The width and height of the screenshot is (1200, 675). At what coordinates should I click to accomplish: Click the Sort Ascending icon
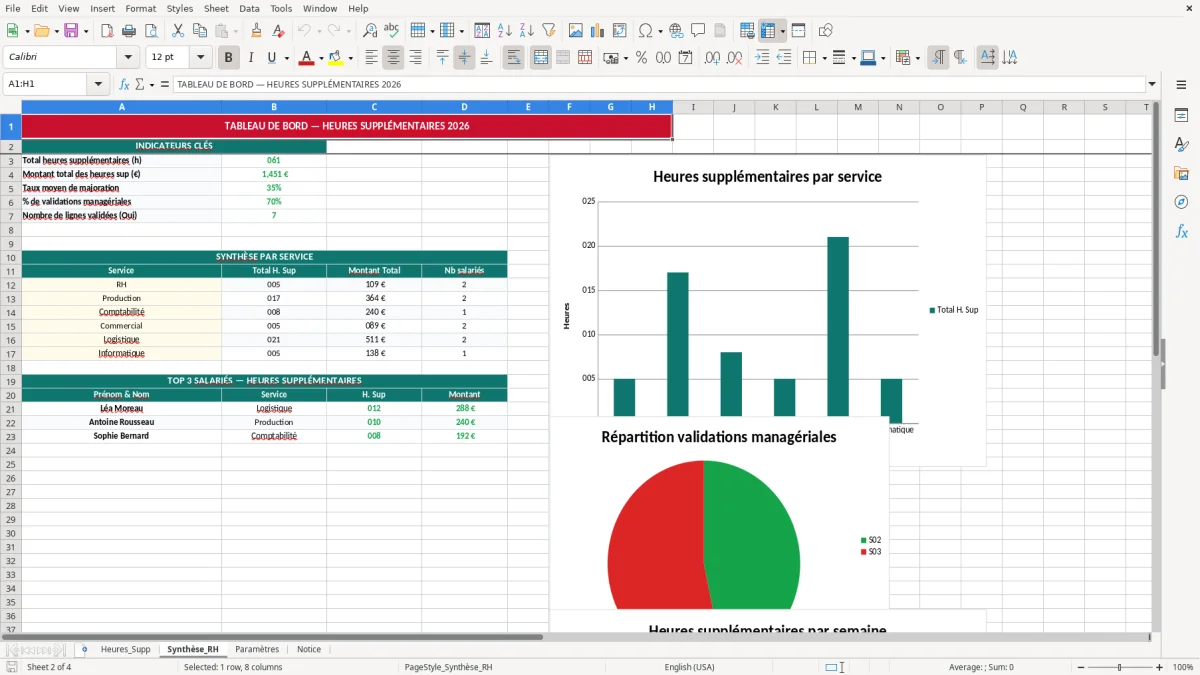click(x=504, y=31)
